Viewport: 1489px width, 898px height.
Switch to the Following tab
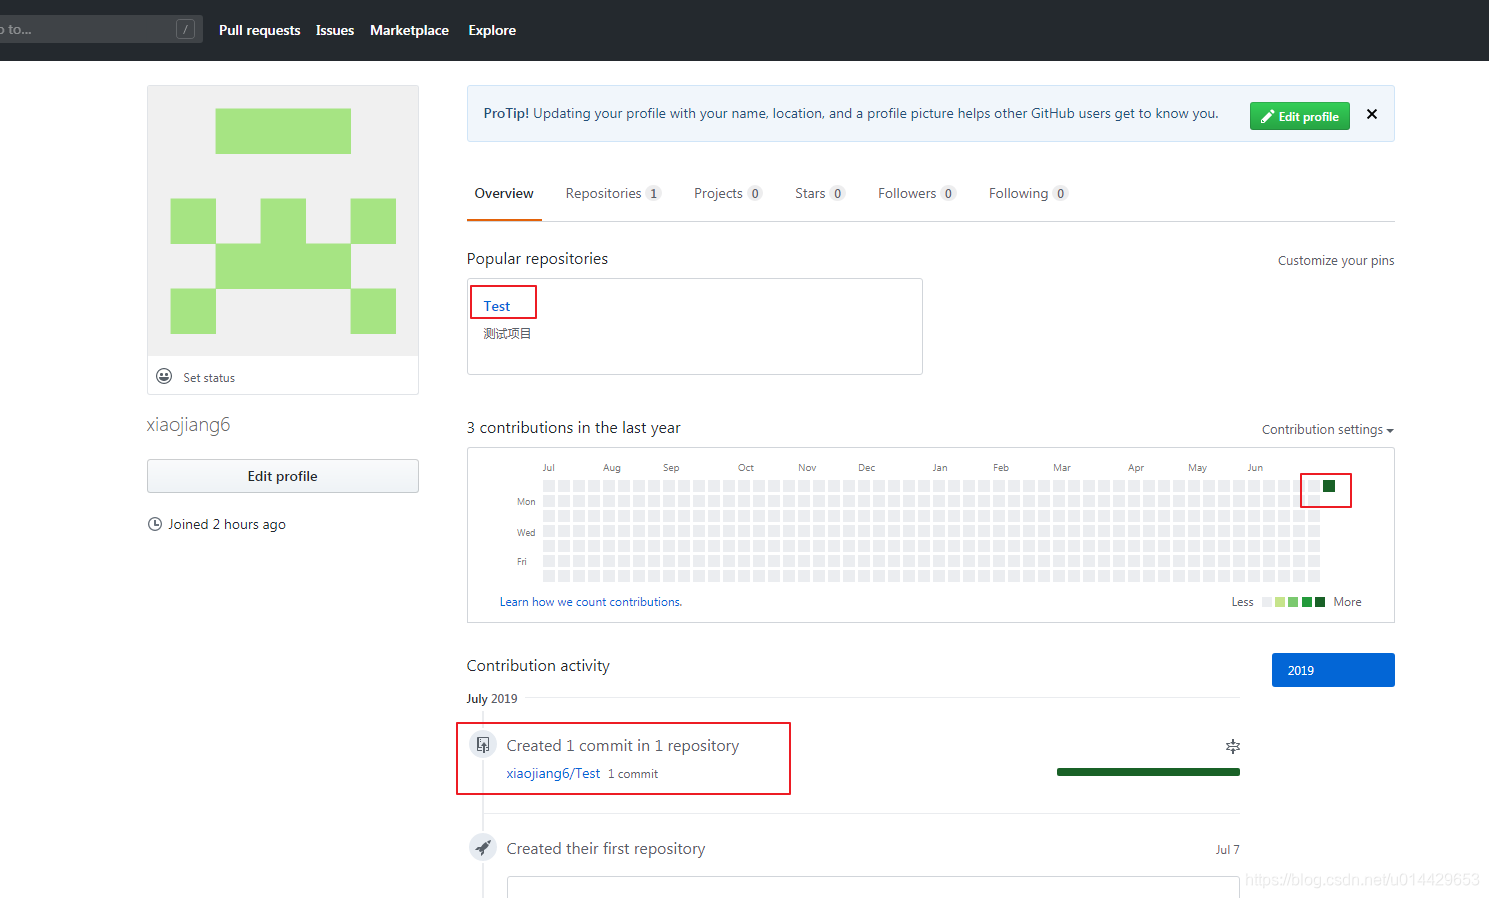(x=1027, y=194)
